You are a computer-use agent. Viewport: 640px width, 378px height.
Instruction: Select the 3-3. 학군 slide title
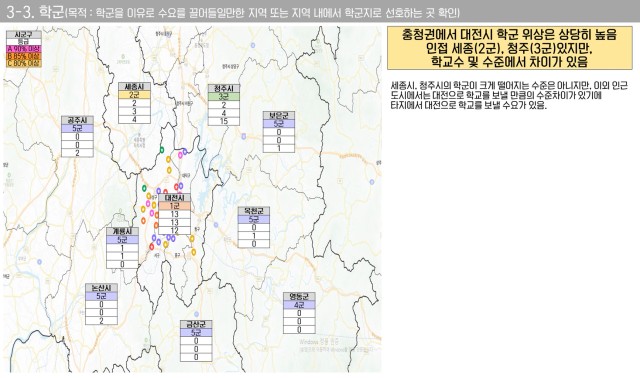[x=36, y=12]
